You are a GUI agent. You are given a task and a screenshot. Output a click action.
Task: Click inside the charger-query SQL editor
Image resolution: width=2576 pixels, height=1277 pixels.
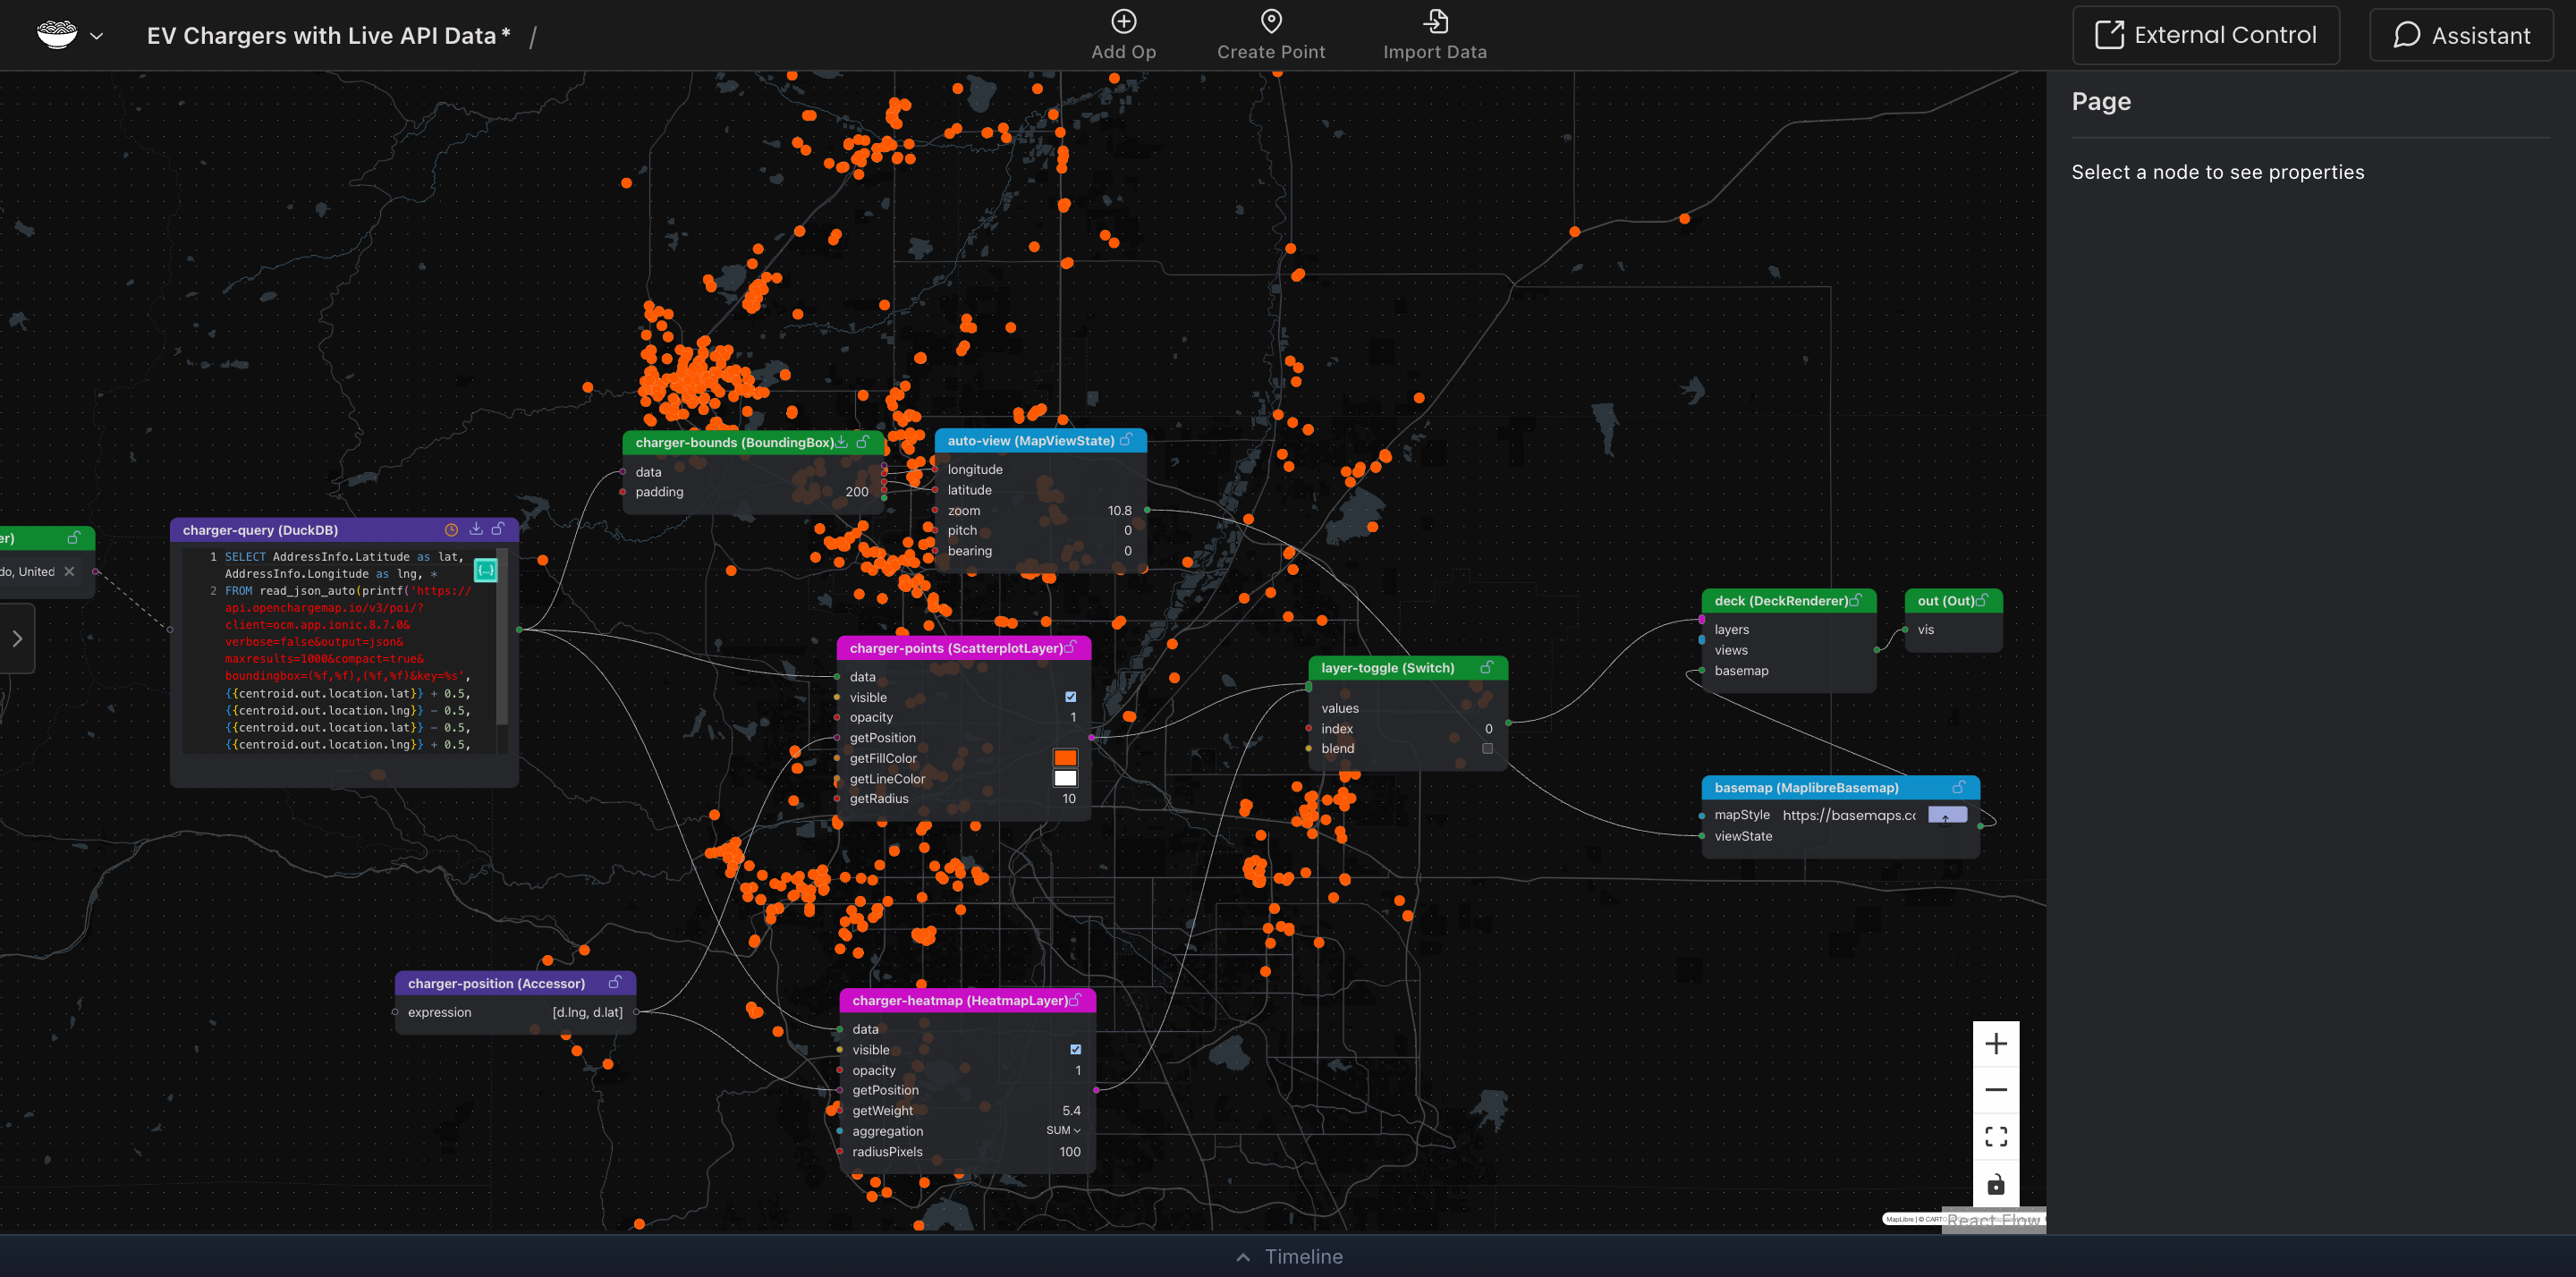345,650
